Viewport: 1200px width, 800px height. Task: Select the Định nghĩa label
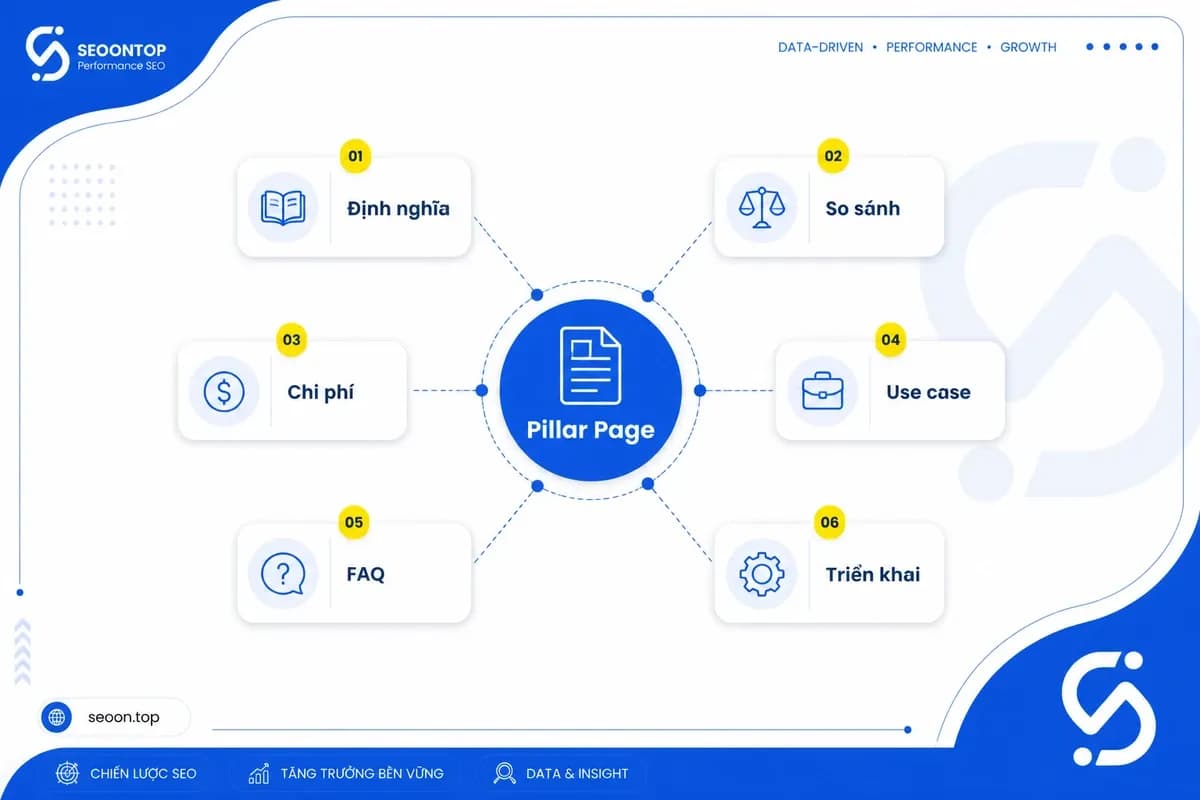[x=398, y=209]
